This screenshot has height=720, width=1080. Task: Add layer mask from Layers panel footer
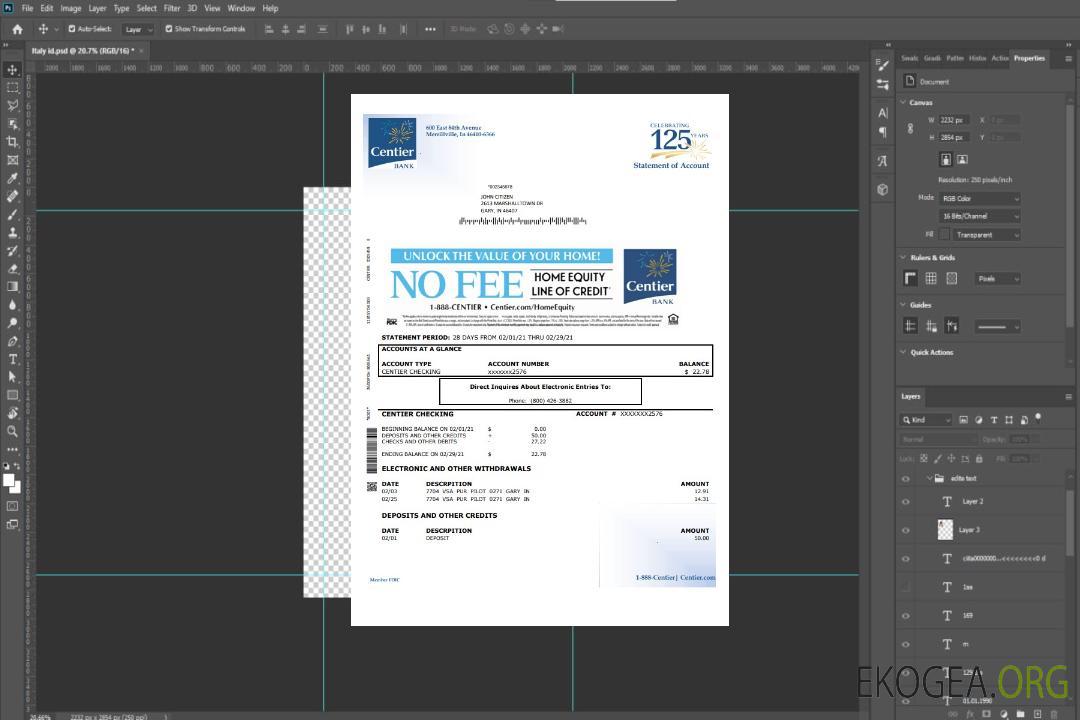pos(986,714)
